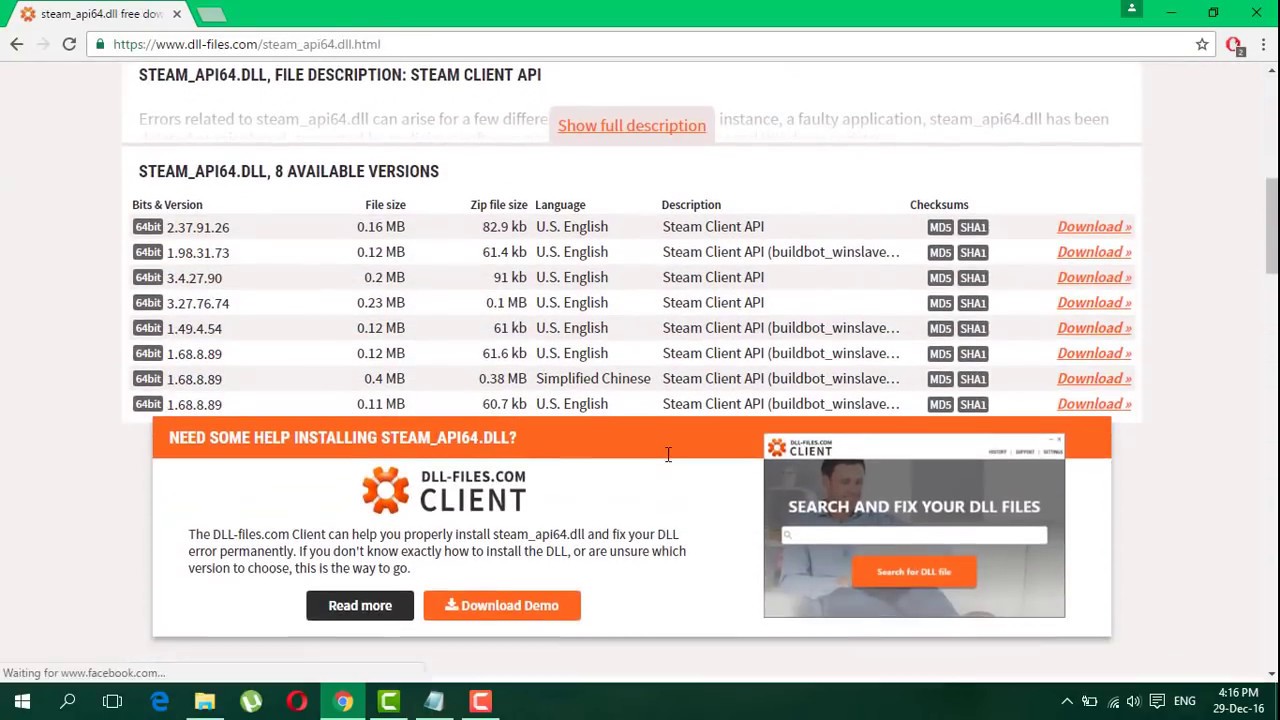Click the DLL-files.com Client logo

[x=444, y=490]
